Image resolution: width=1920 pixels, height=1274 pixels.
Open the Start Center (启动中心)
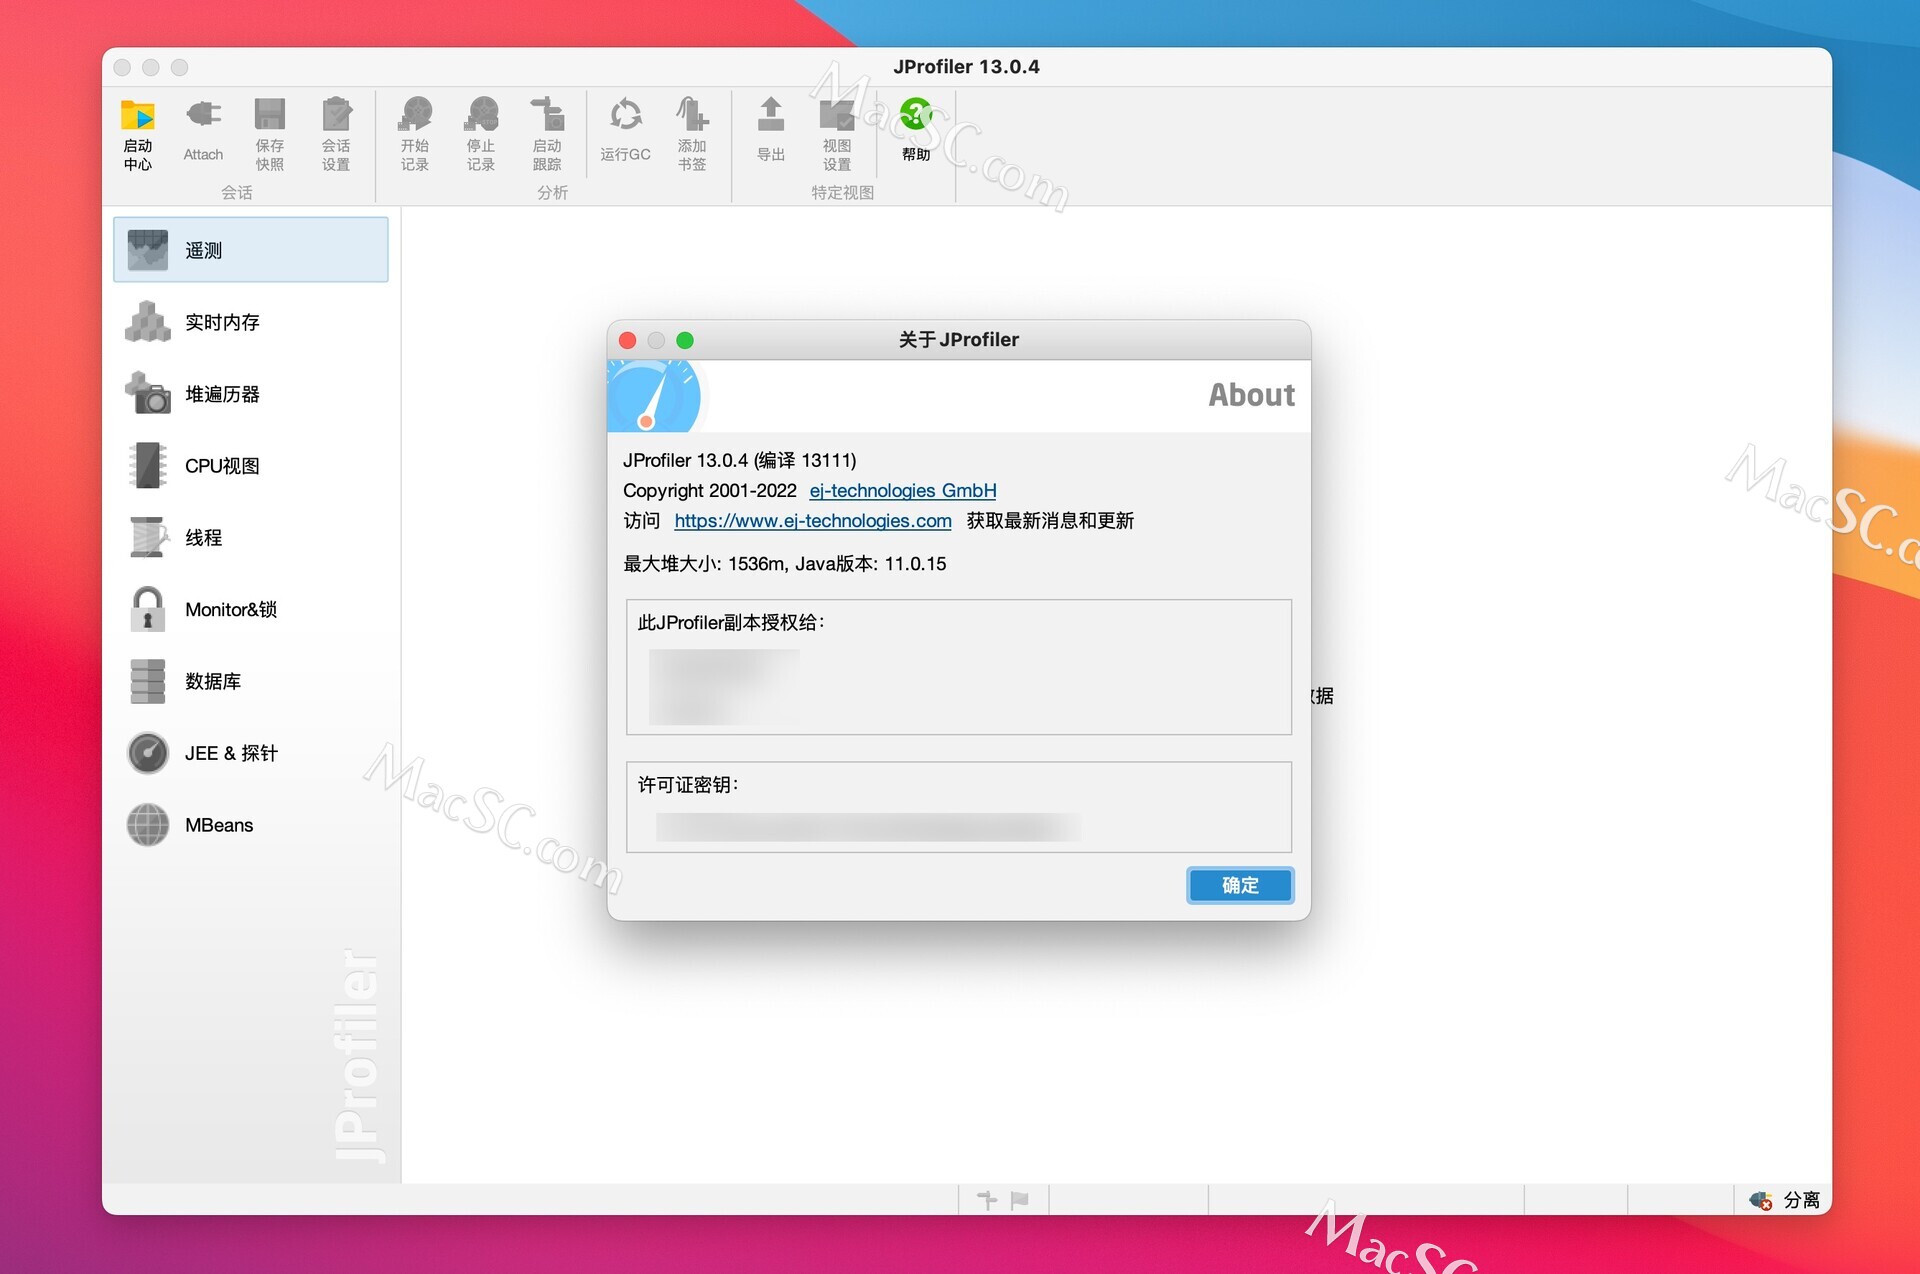pyautogui.click(x=138, y=134)
